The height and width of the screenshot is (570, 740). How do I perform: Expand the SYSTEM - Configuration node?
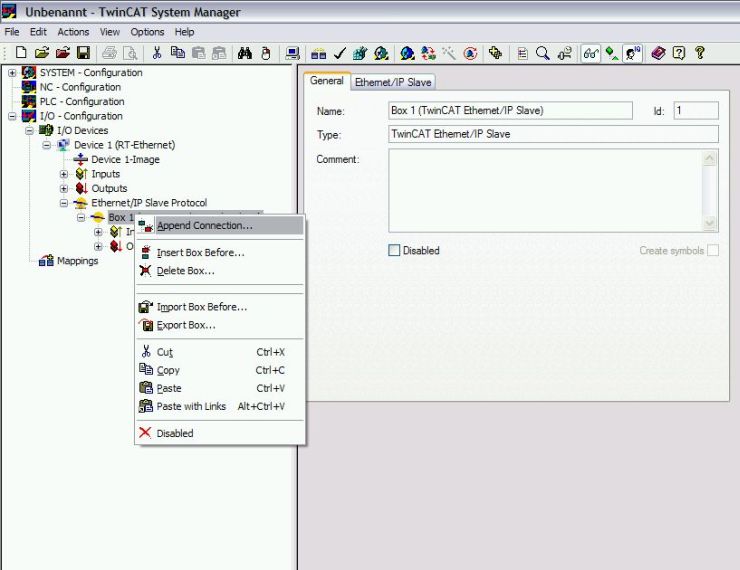click(x=12, y=73)
